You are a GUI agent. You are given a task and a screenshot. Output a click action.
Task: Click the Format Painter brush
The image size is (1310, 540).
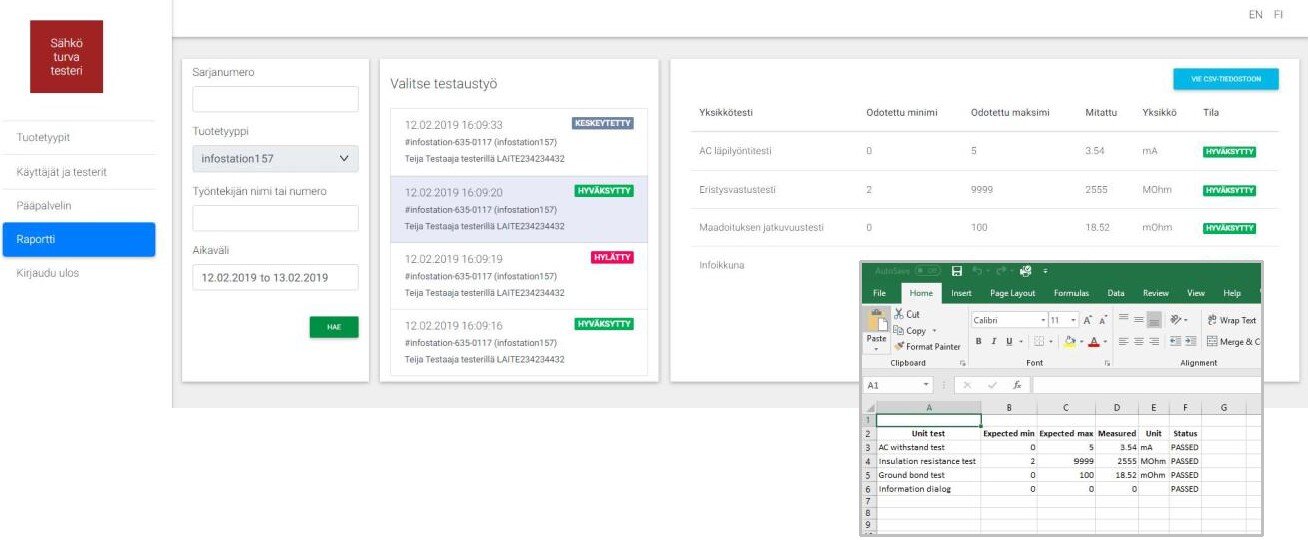(x=899, y=346)
